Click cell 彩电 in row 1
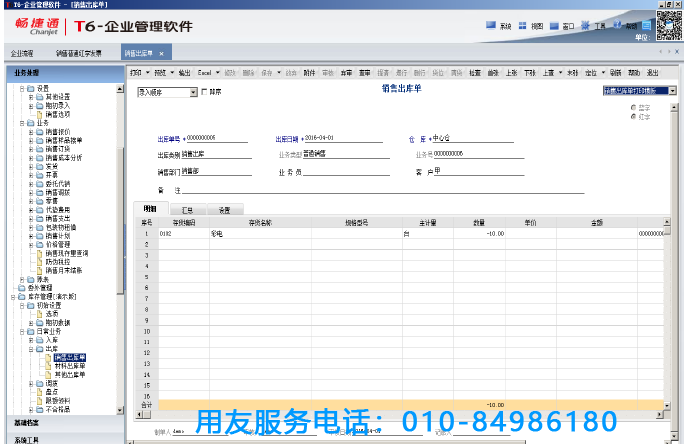The width and height of the screenshot is (686, 444). [260, 234]
